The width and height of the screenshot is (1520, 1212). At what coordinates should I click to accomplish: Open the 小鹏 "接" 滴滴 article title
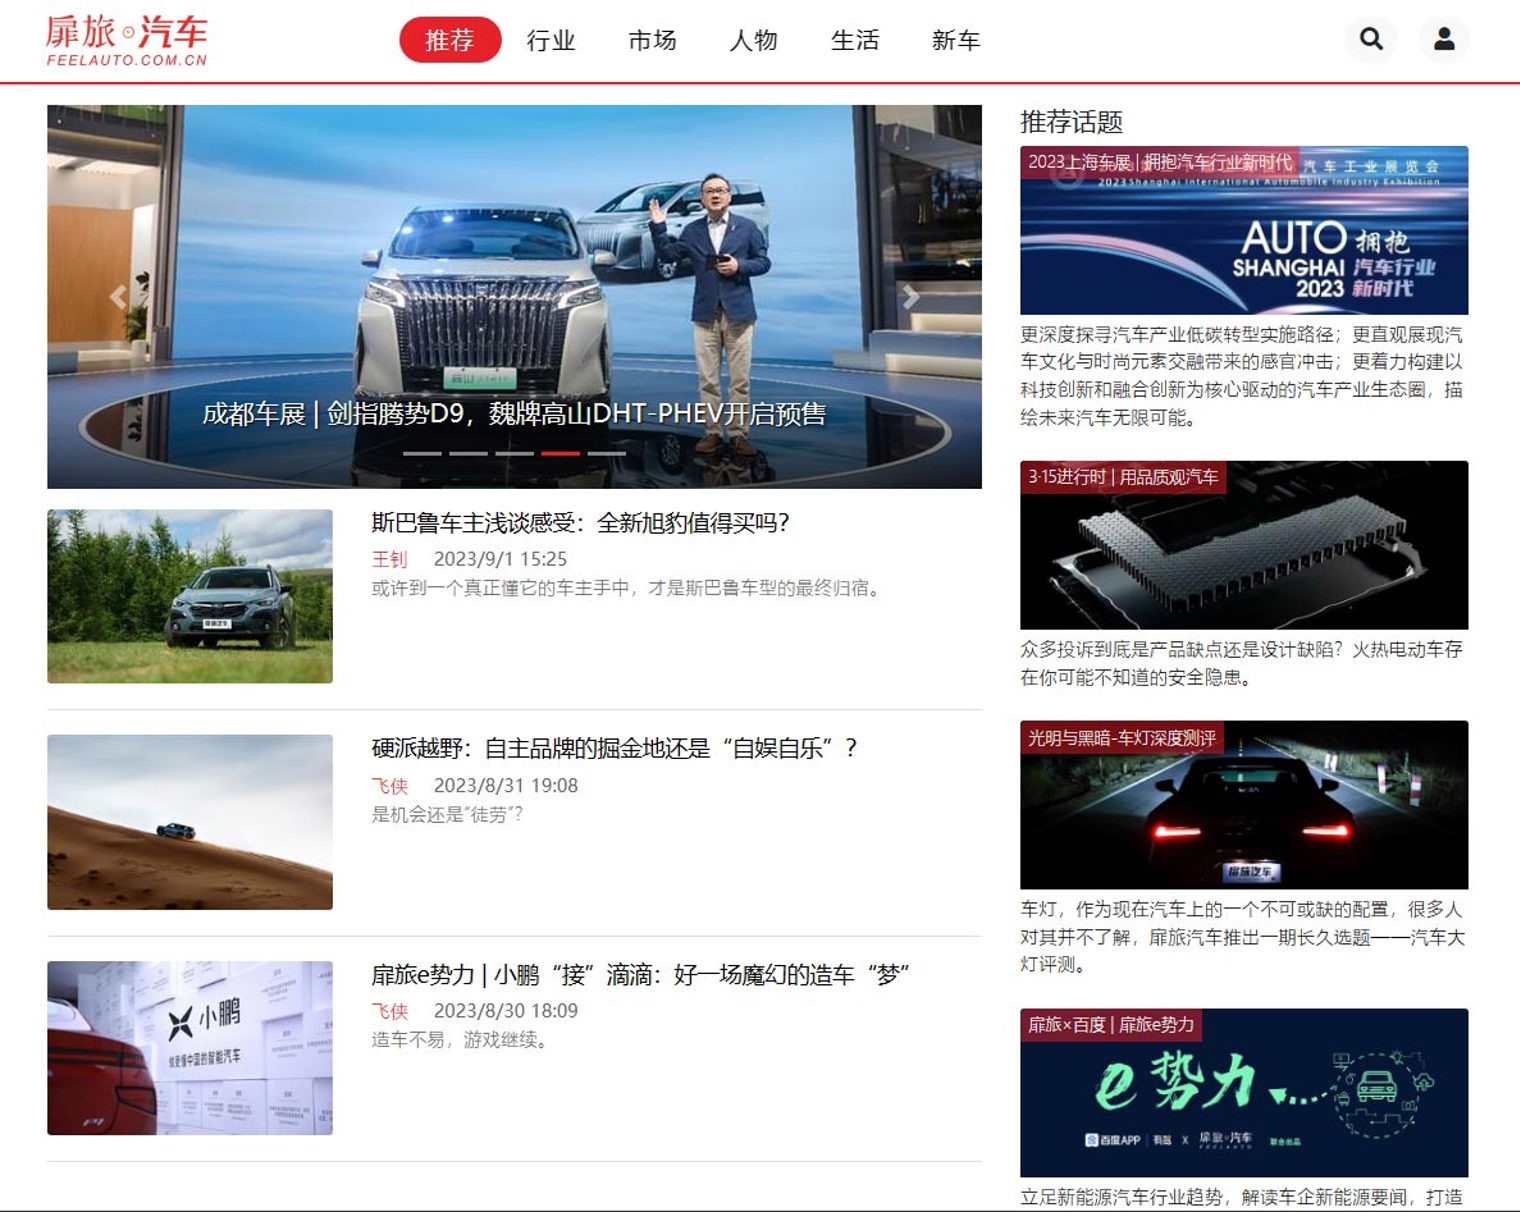tap(640, 974)
